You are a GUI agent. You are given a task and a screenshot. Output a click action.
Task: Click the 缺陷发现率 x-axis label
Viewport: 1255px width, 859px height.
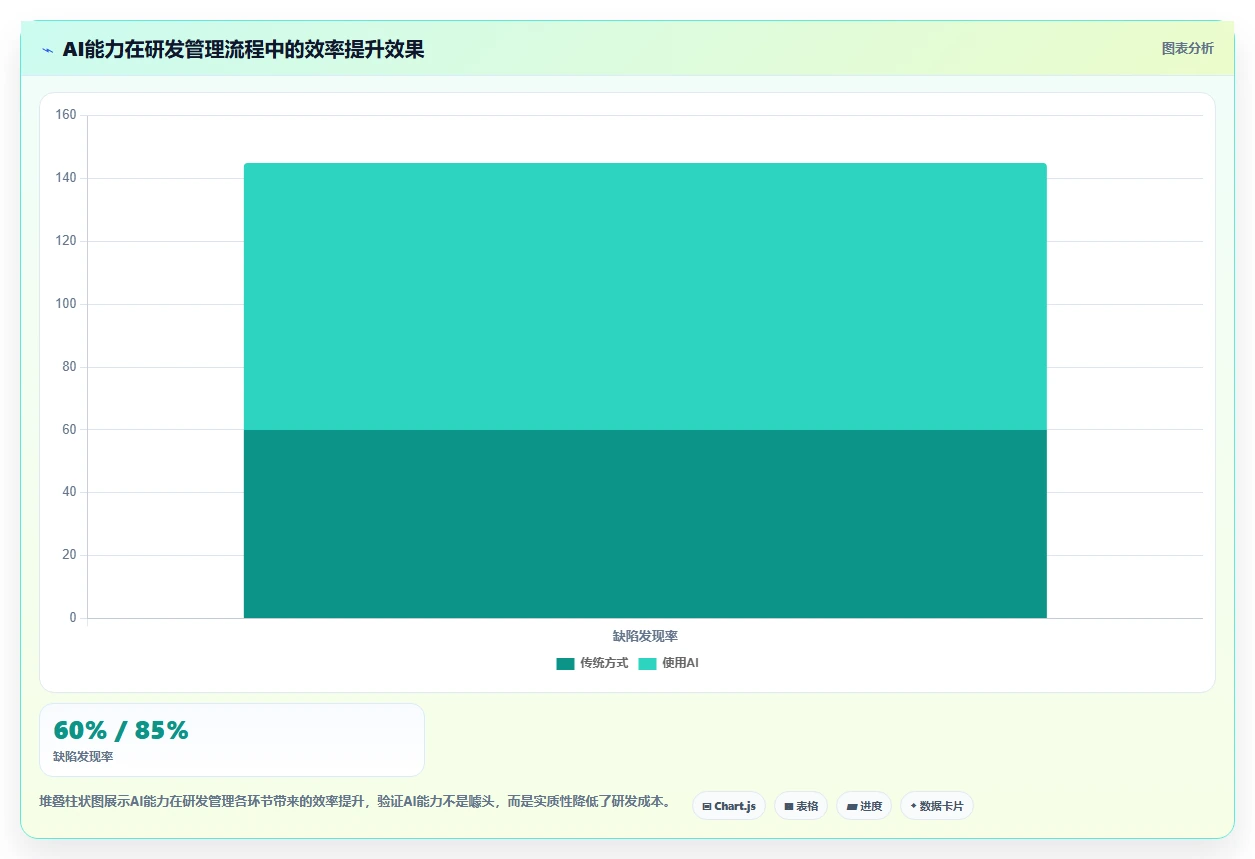pyautogui.click(x=645, y=636)
